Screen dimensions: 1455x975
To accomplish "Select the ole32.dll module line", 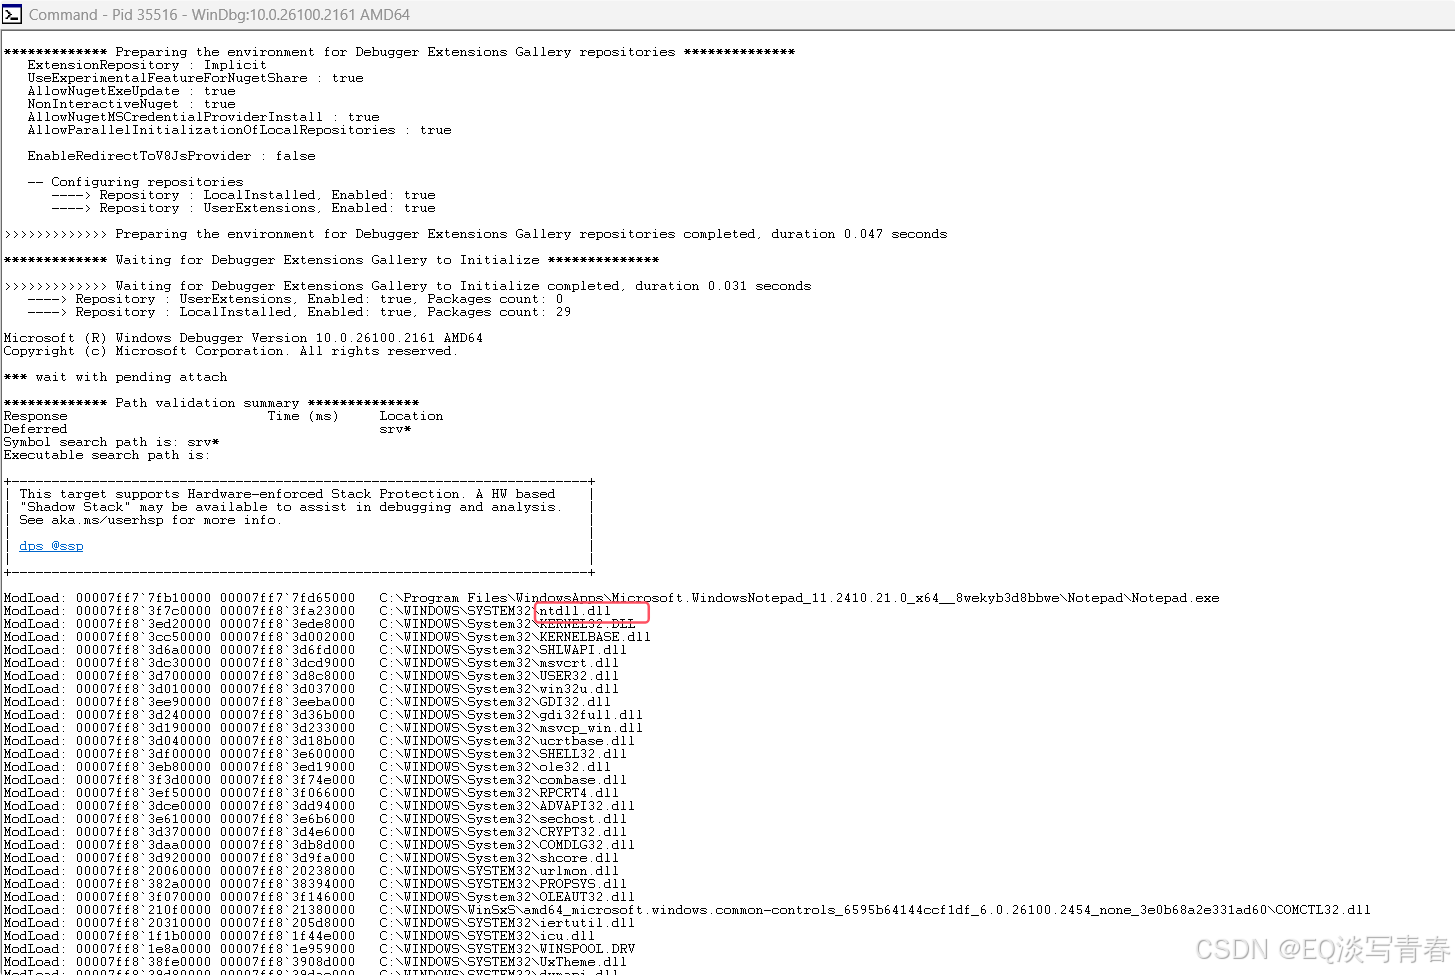I will (307, 767).
